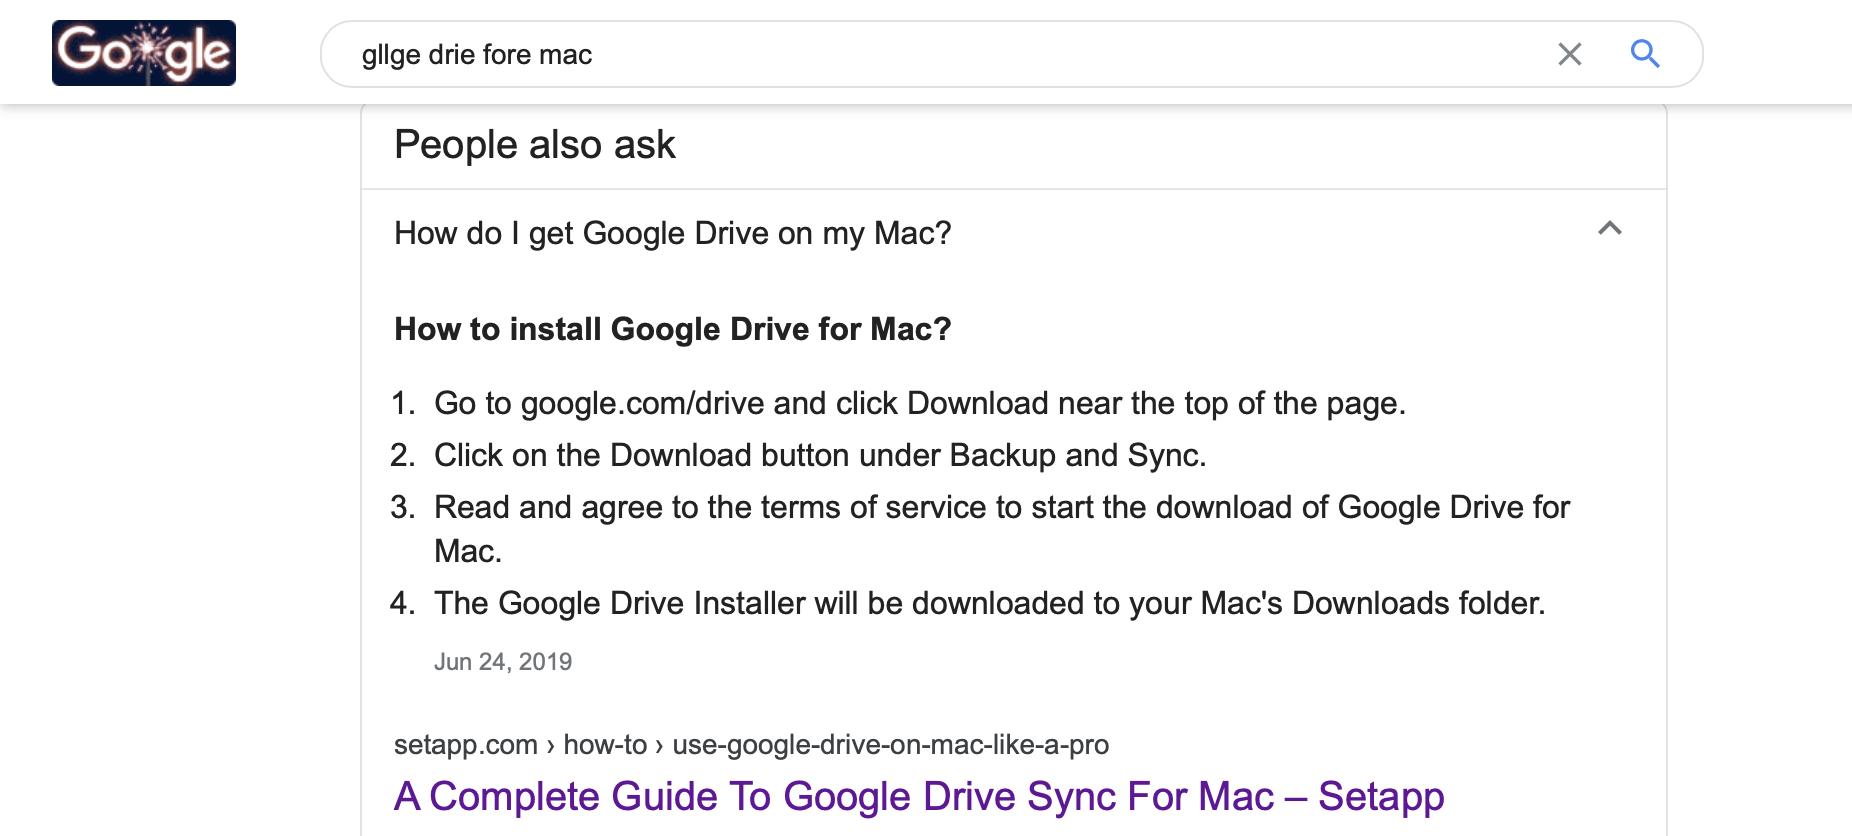Click the 'how-to' breadcrumb segment
Image resolution: width=1852 pixels, height=836 pixels.
tap(605, 745)
